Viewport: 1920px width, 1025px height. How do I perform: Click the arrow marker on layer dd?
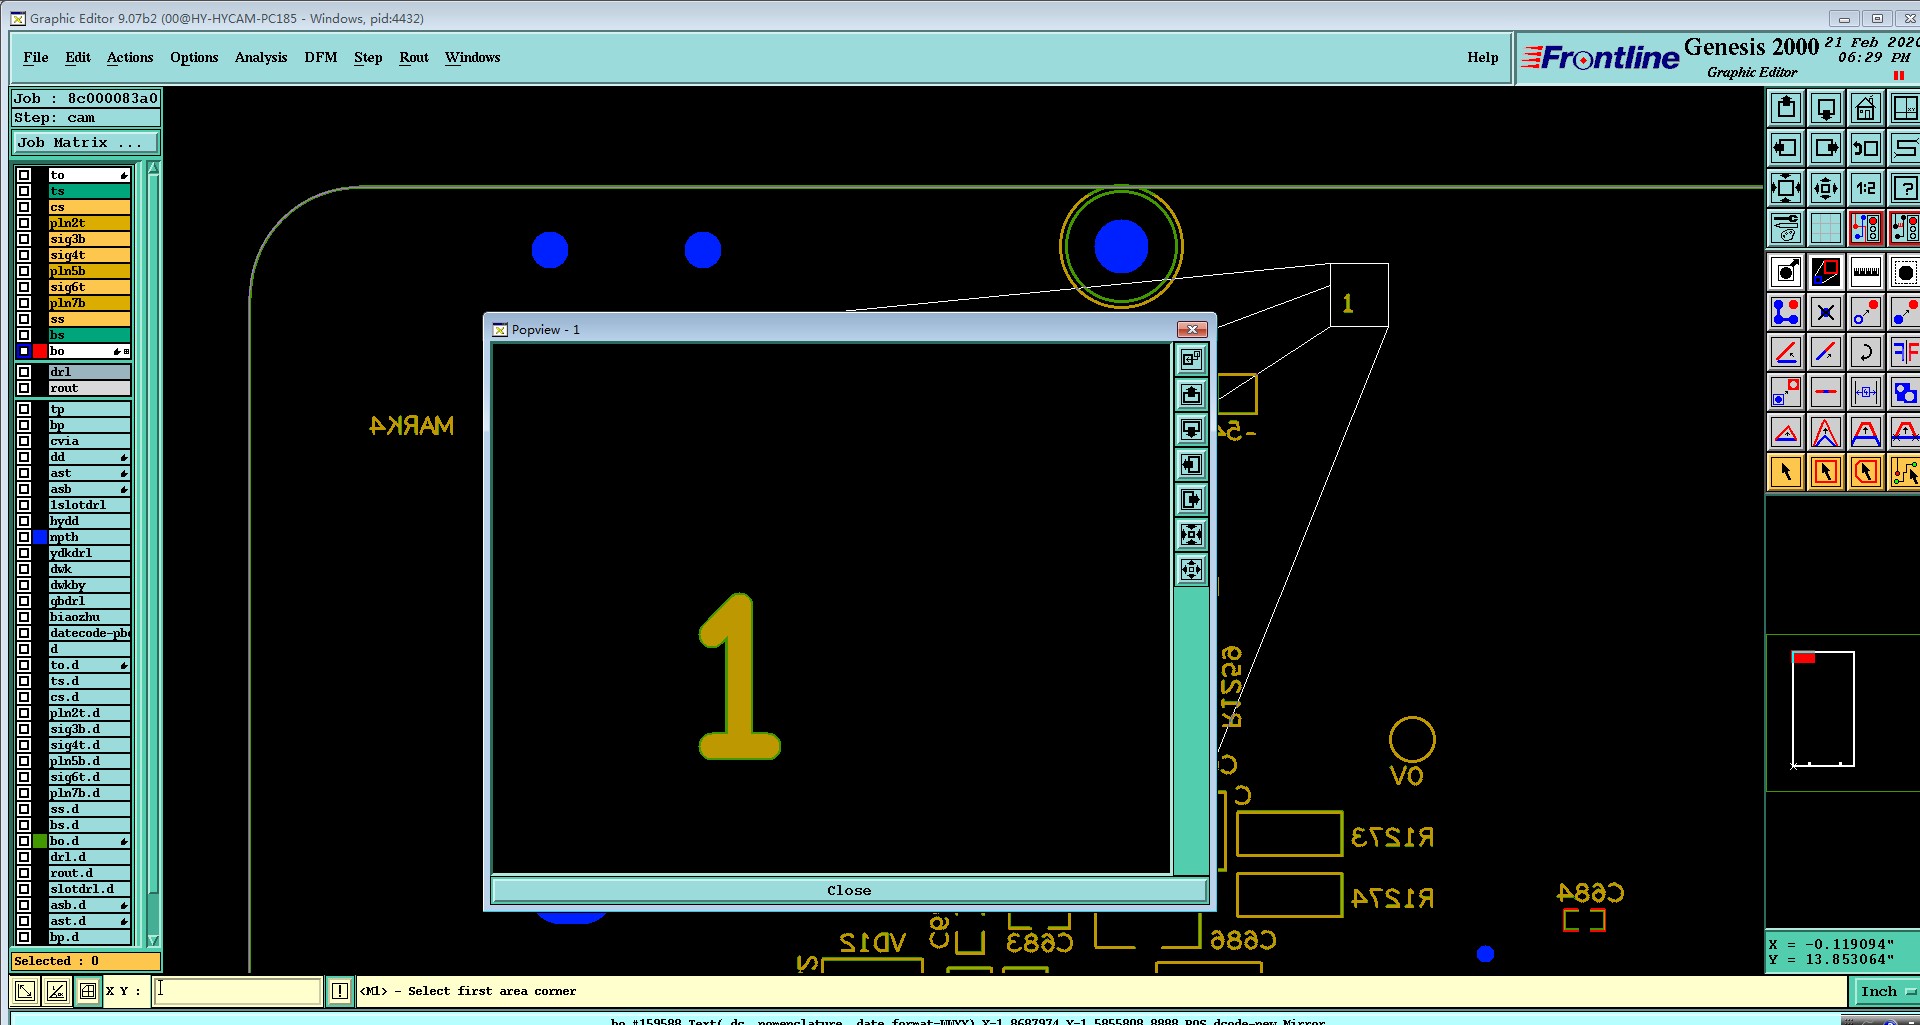tap(124, 457)
